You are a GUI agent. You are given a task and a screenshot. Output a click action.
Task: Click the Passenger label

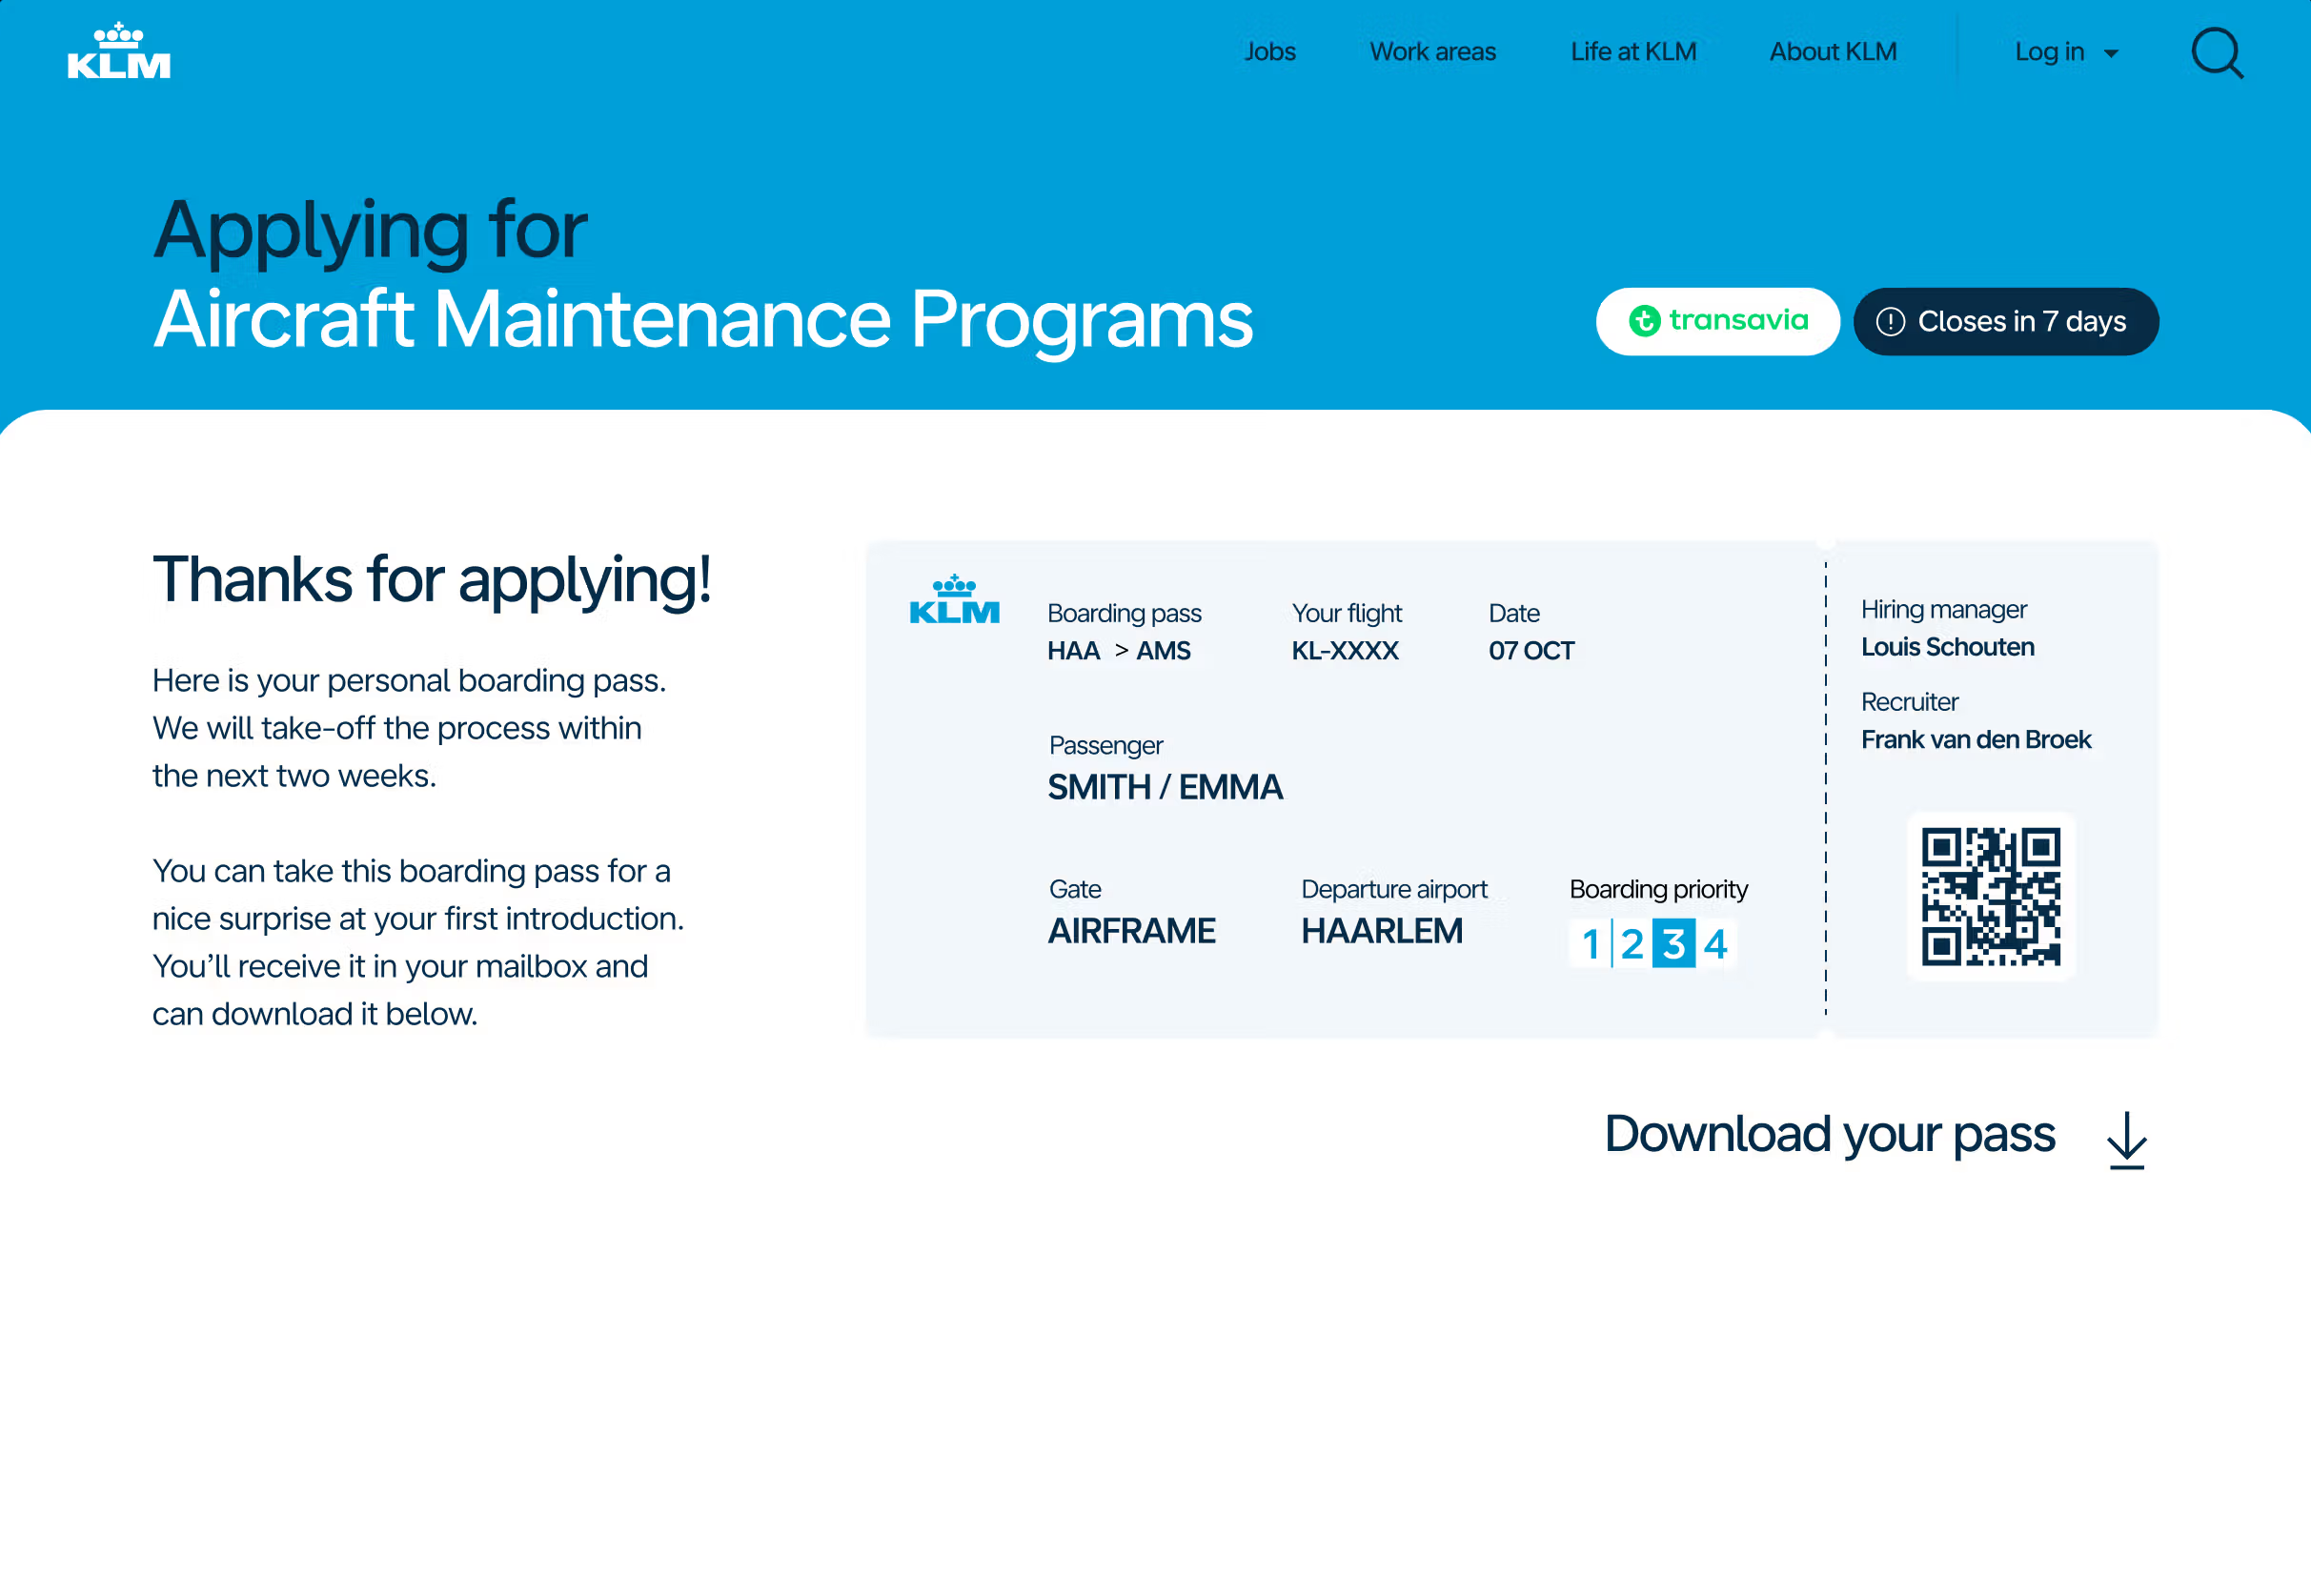1106,745
